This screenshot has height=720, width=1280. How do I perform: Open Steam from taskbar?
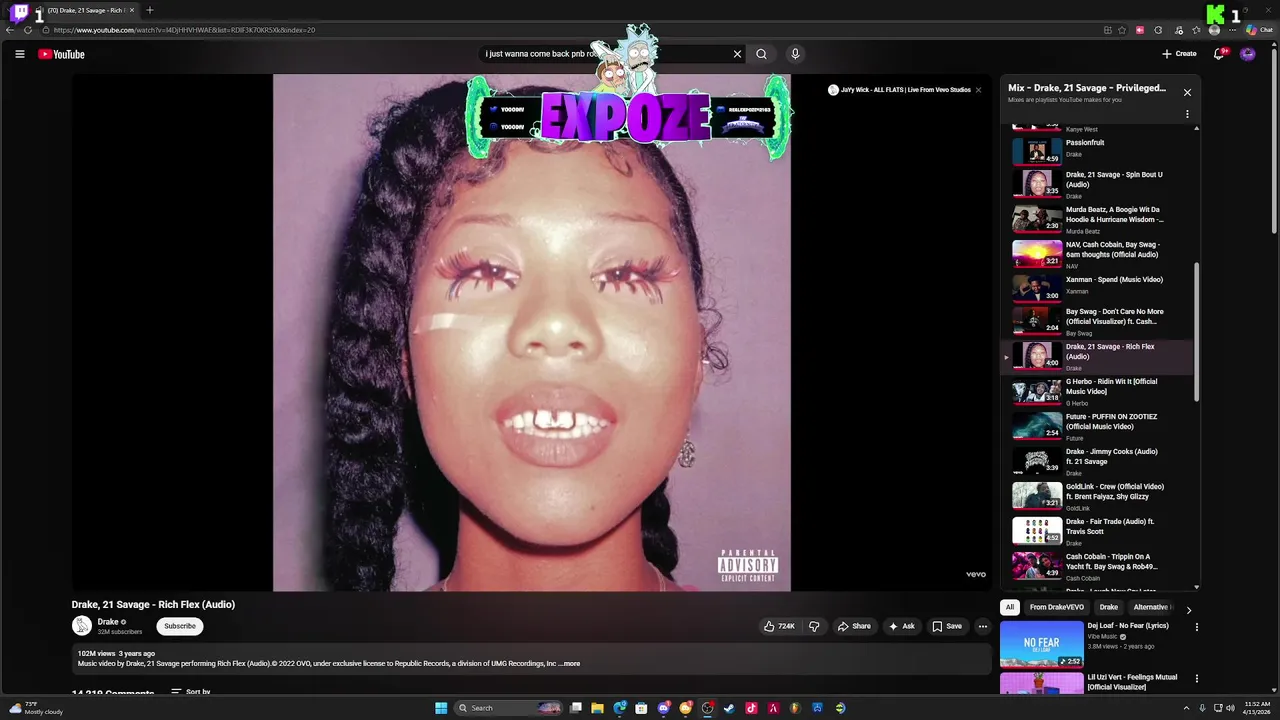click(x=729, y=708)
